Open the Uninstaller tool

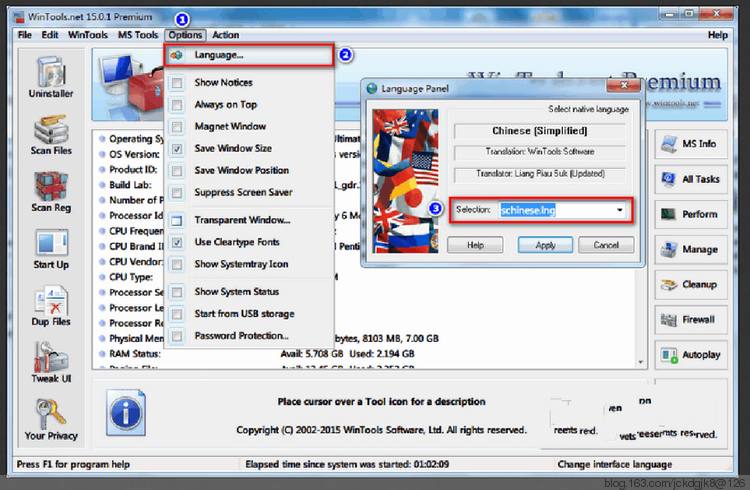[x=51, y=77]
